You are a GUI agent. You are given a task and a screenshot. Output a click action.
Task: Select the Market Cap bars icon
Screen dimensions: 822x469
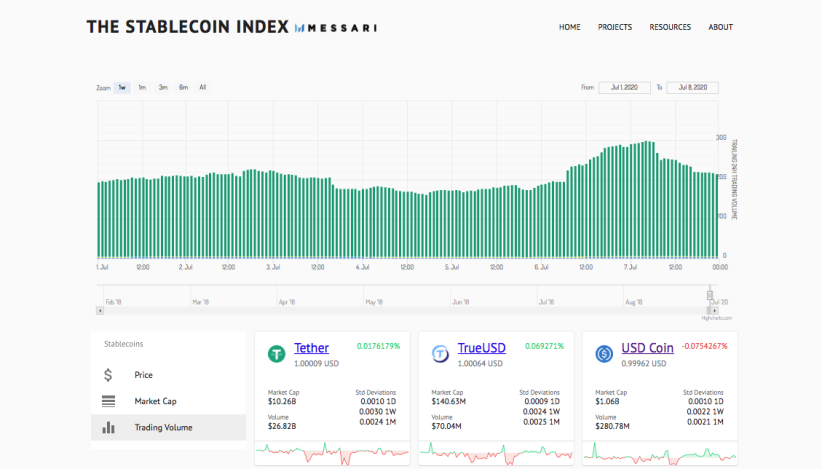[108, 401]
